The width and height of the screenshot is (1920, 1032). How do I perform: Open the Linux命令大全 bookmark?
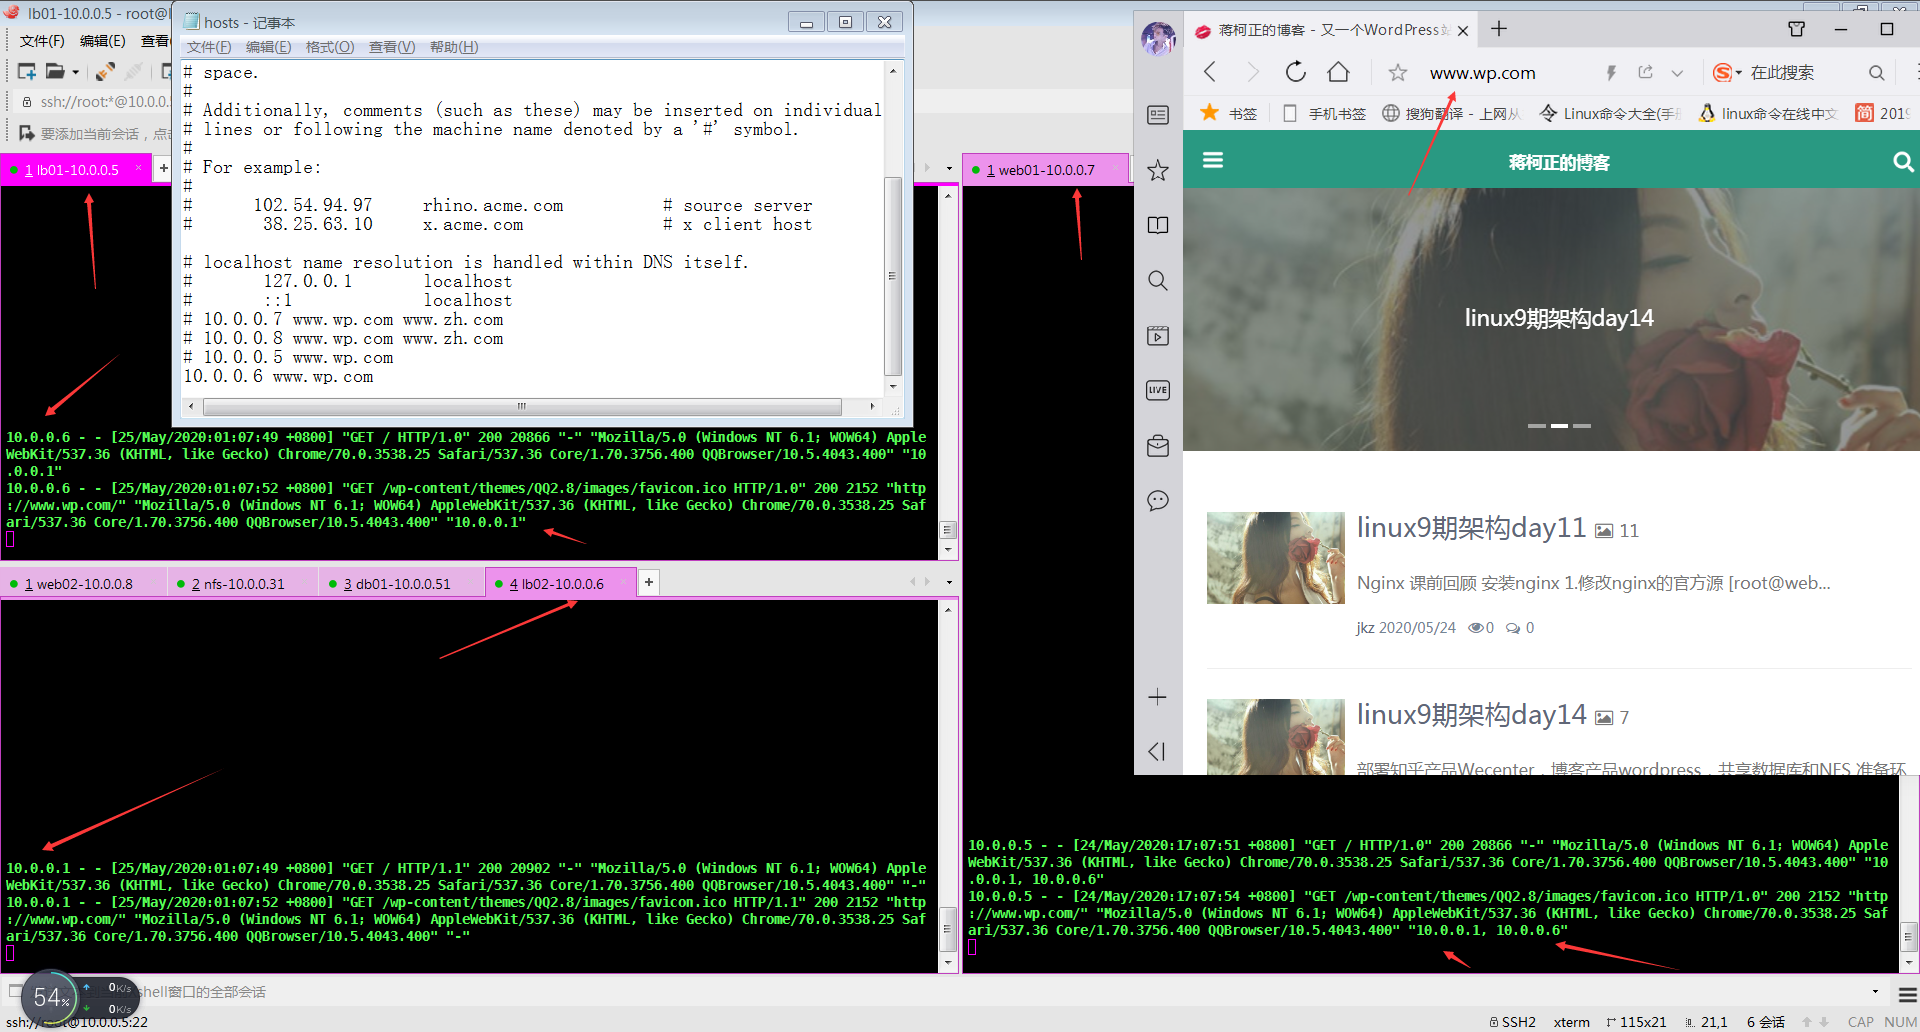(x=1610, y=113)
